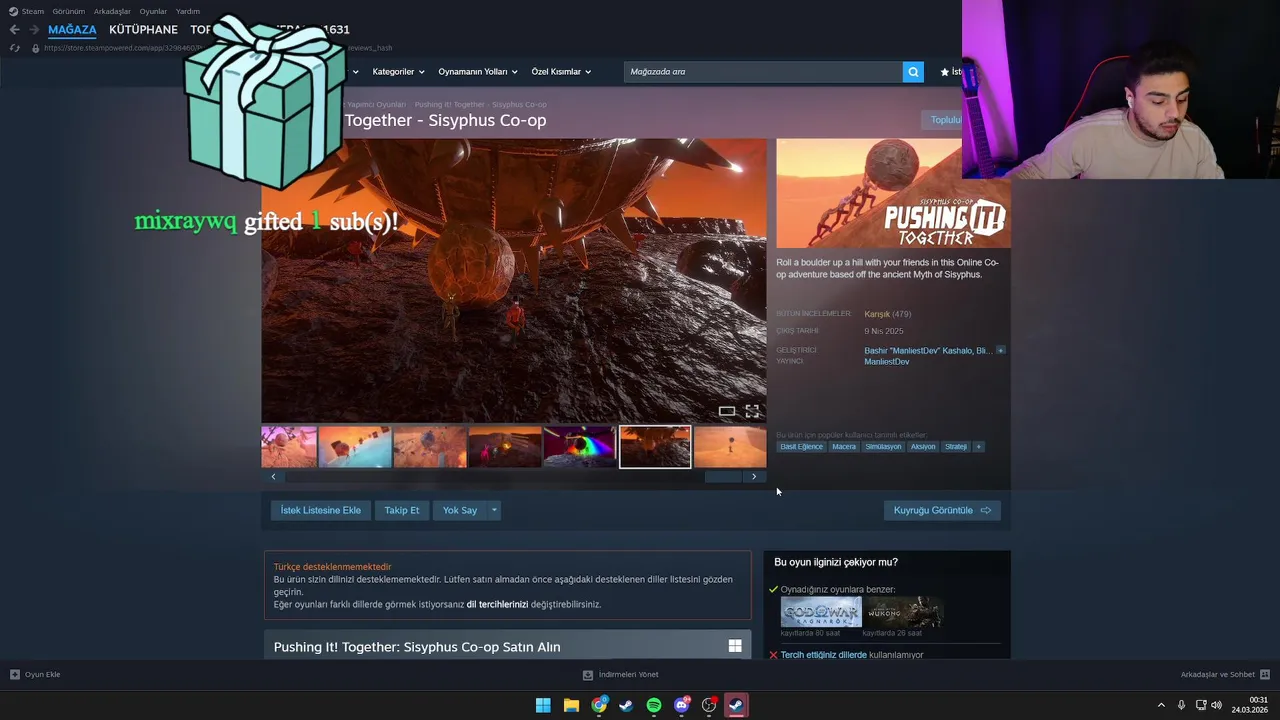The width and height of the screenshot is (1280, 720).
Task: Open the arrow dropdown beside Yok Say
Action: [x=494, y=510]
